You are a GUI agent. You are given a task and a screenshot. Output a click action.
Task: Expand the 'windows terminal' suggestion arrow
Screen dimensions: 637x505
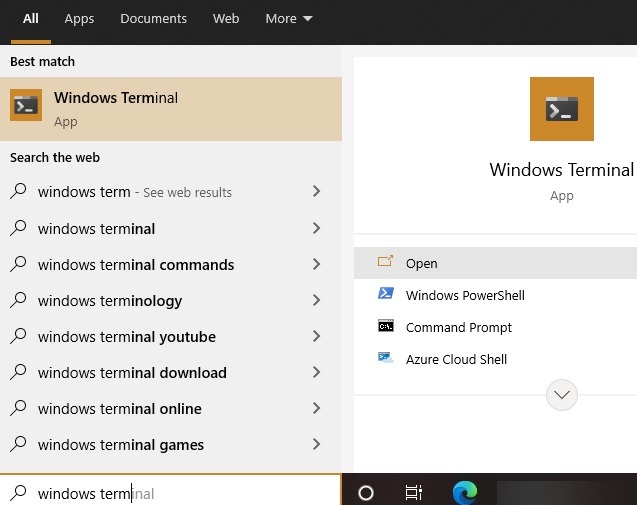click(x=316, y=228)
